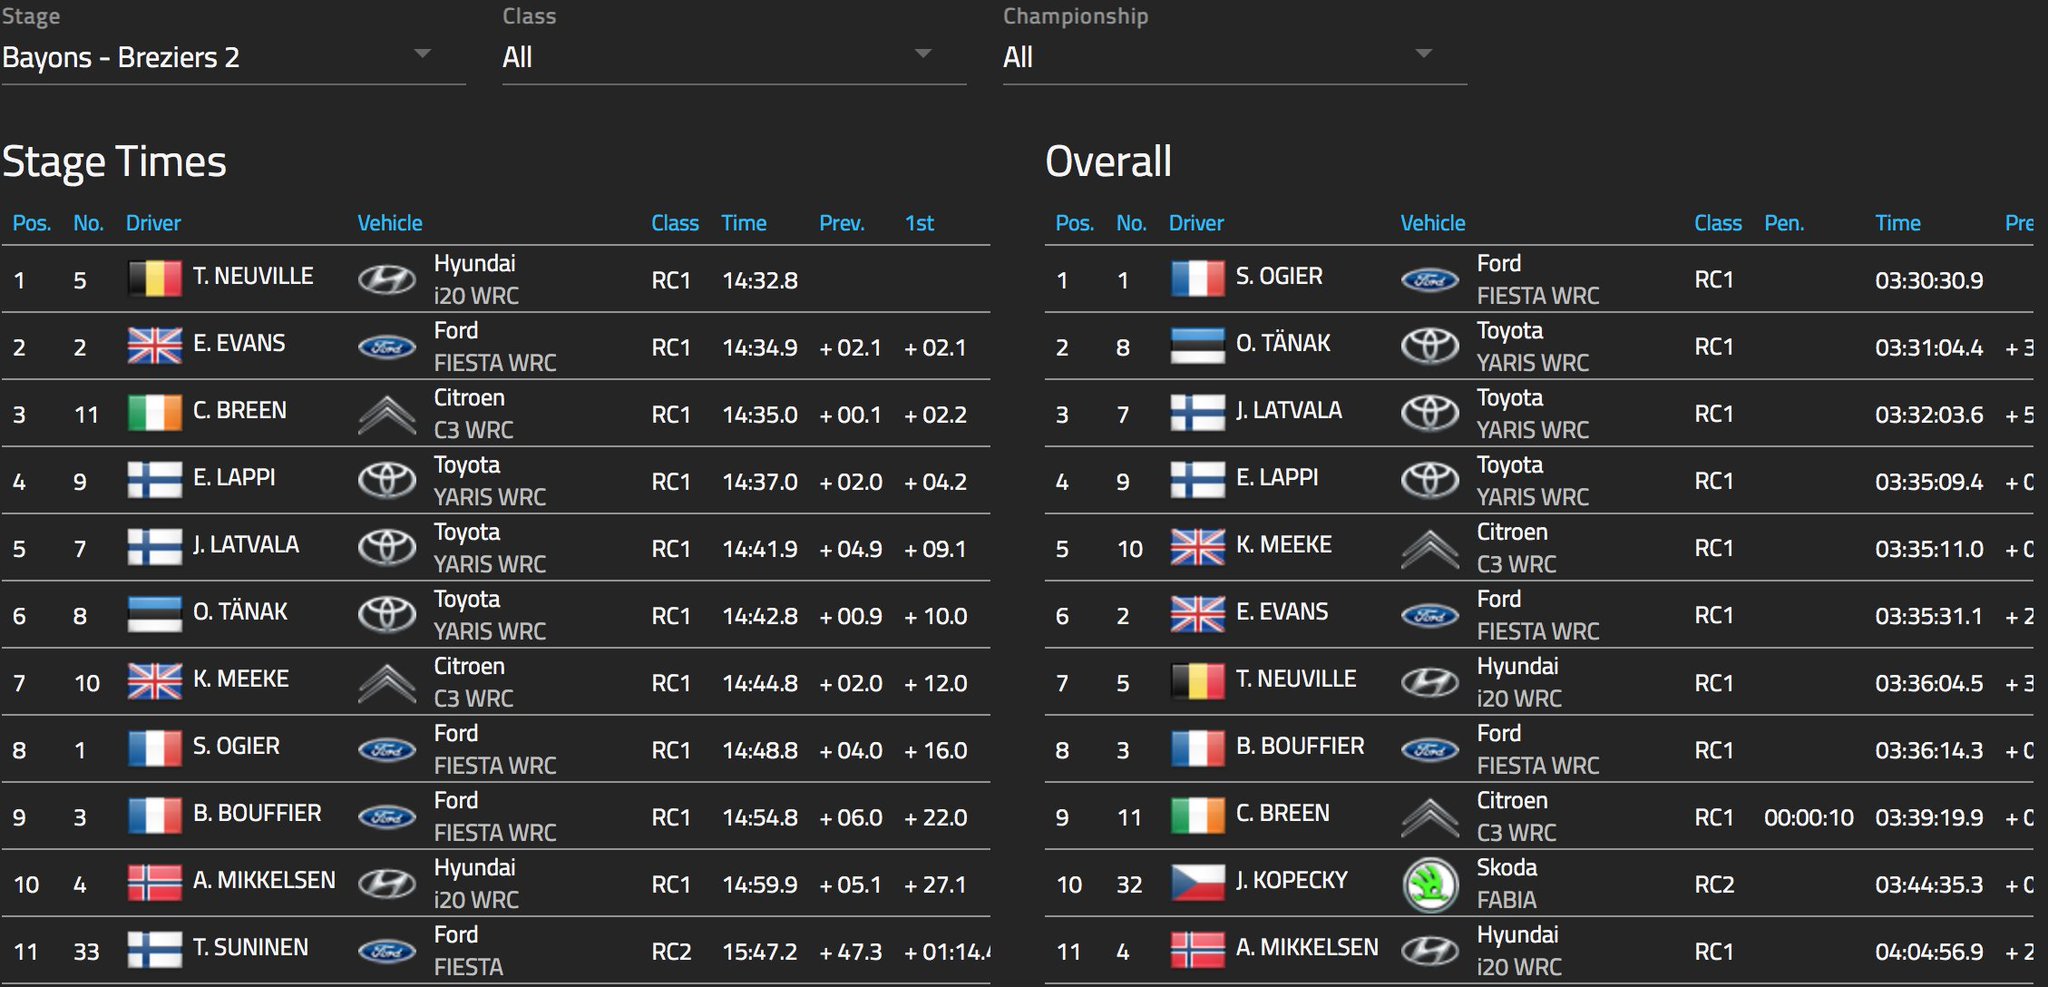Sort Stage Times by Time column header
Image resolution: width=2048 pixels, height=987 pixels.
point(744,223)
